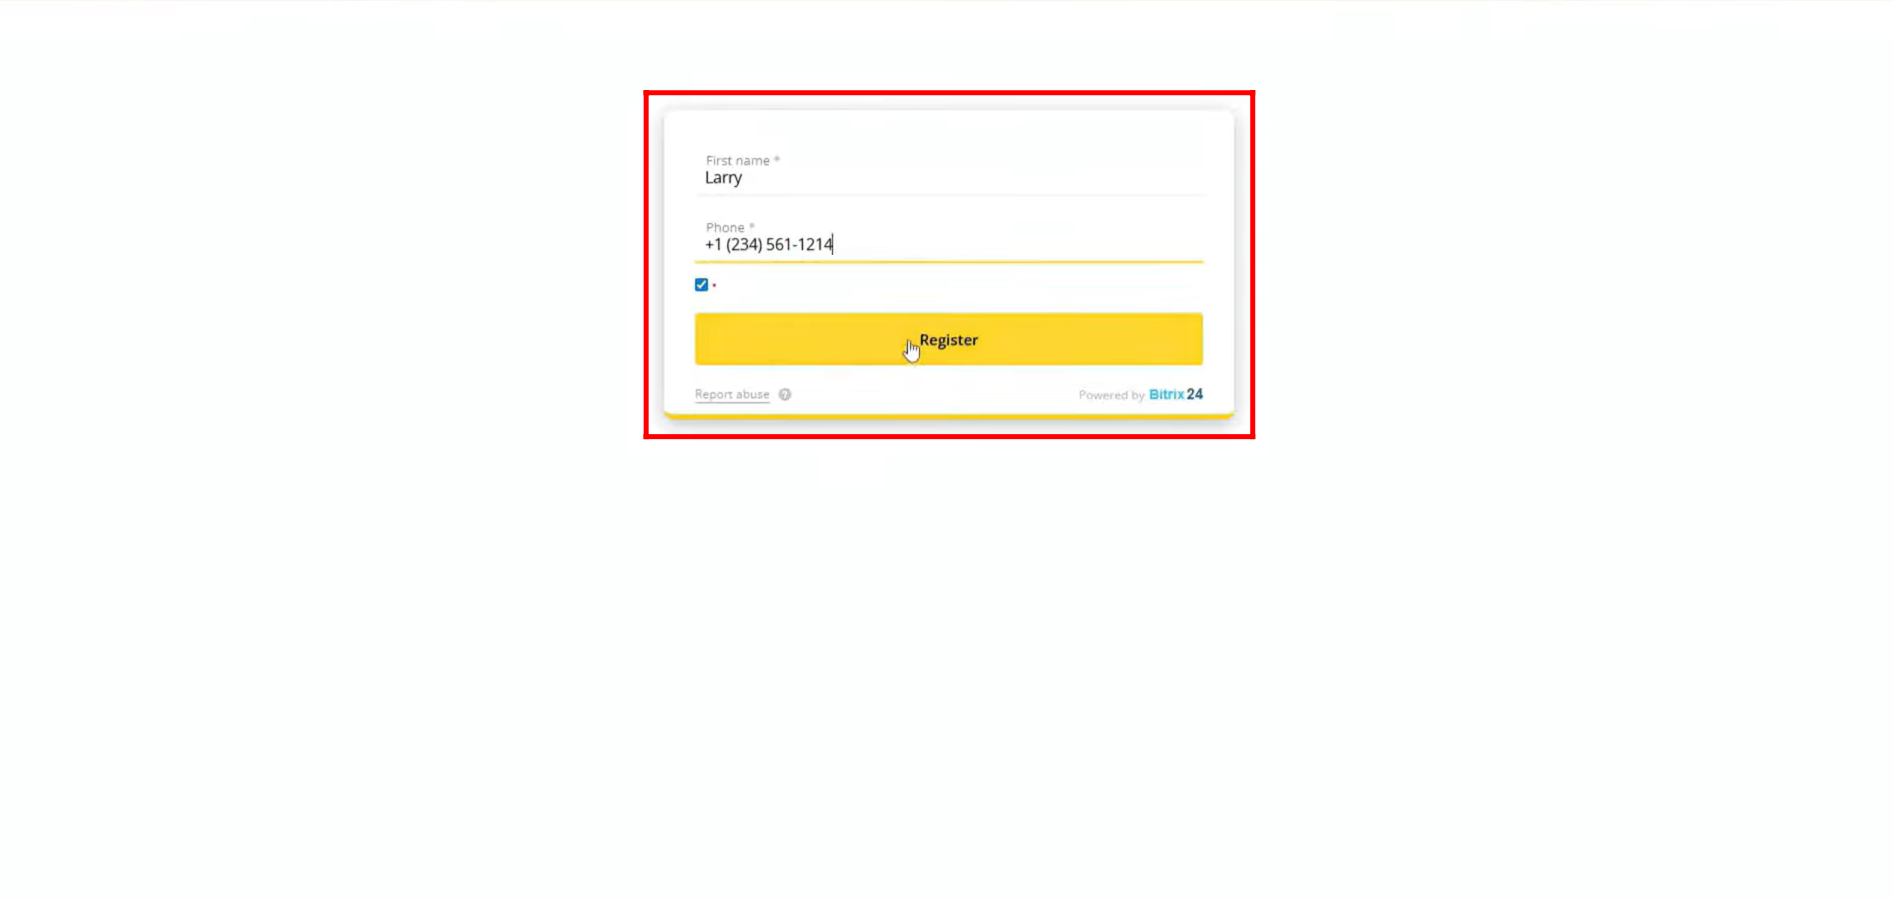Click the word Bitrix in blue
Screen dimensions: 1894x899
tap(1166, 394)
